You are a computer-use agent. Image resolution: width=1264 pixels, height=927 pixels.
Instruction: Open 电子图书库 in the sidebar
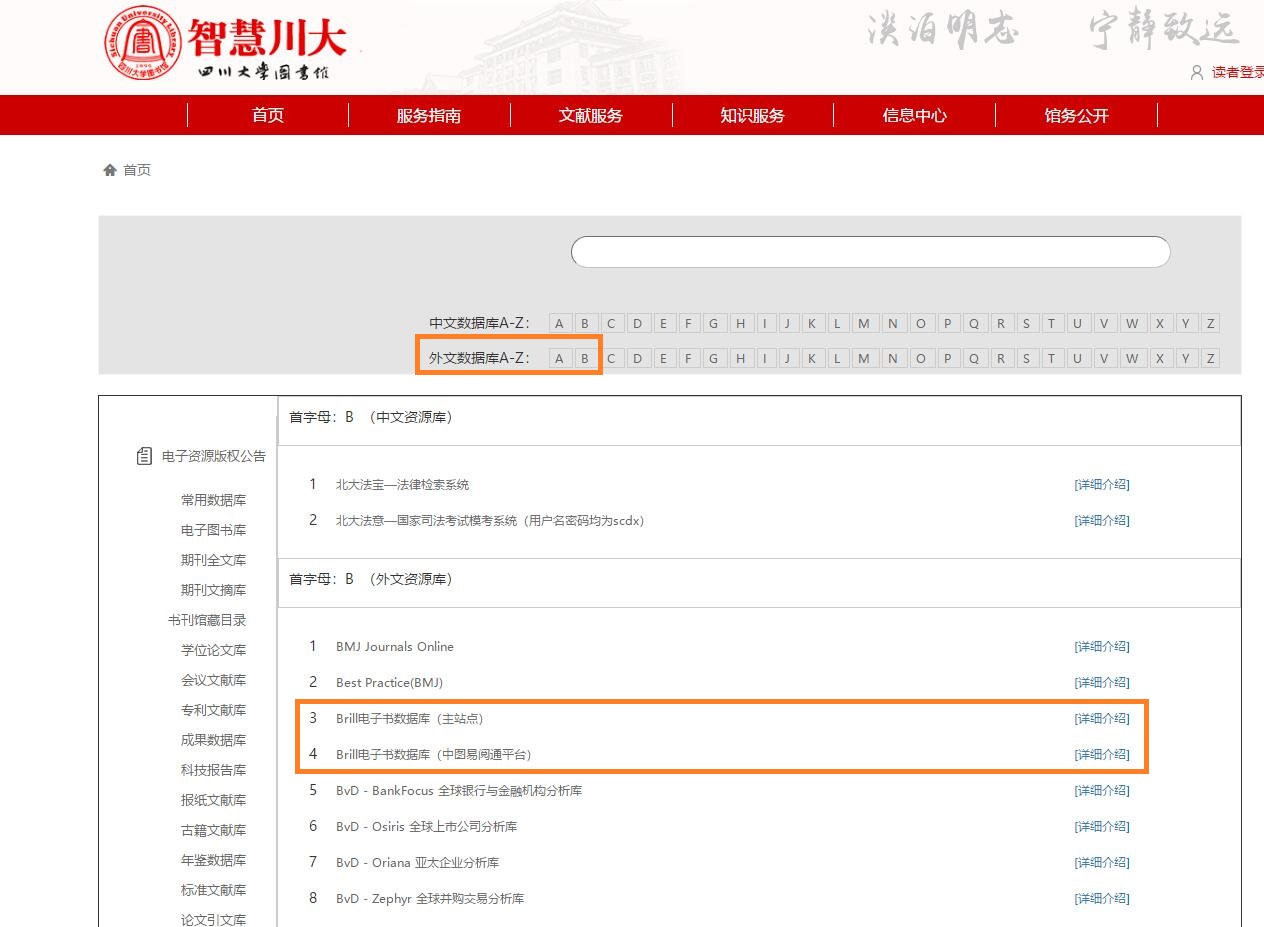(x=213, y=530)
